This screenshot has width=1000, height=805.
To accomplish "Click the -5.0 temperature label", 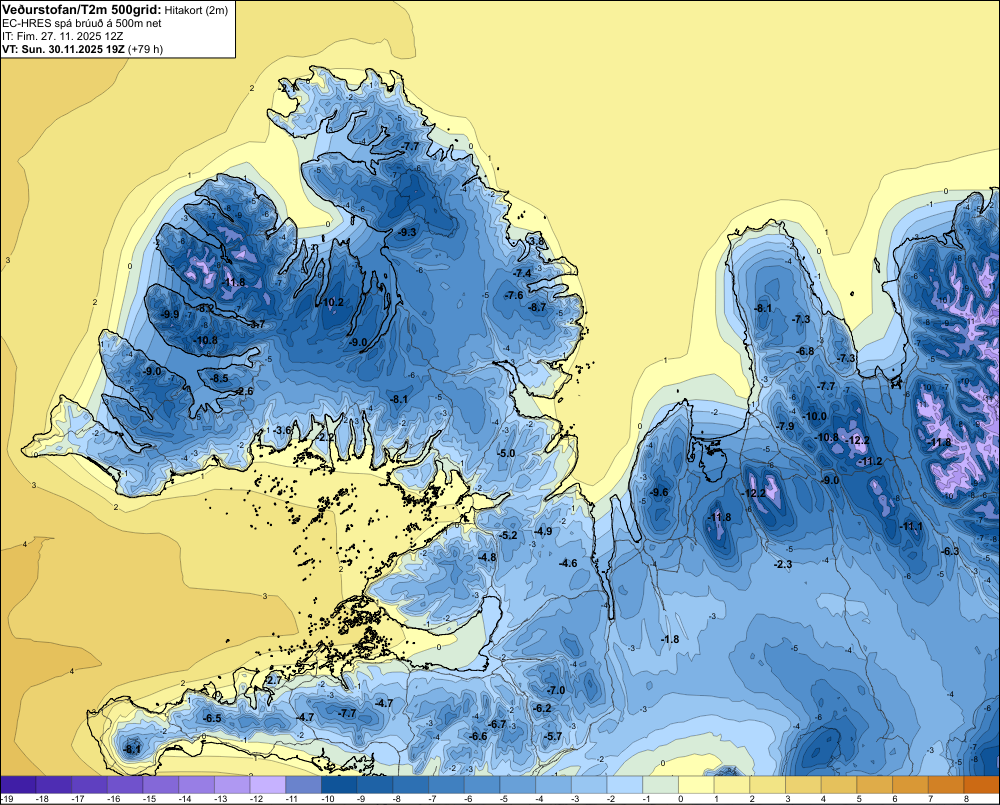I will click(x=506, y=454).
